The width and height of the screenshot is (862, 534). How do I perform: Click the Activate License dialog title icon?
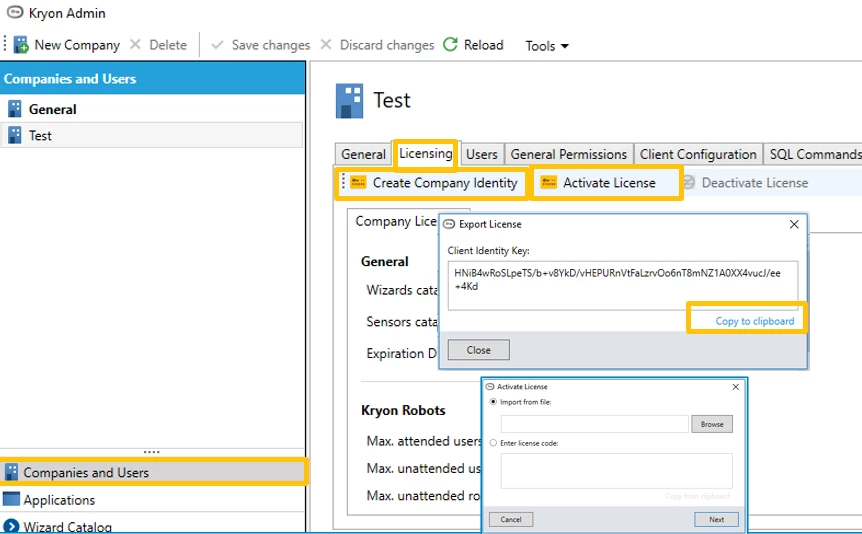click(490, 387)
